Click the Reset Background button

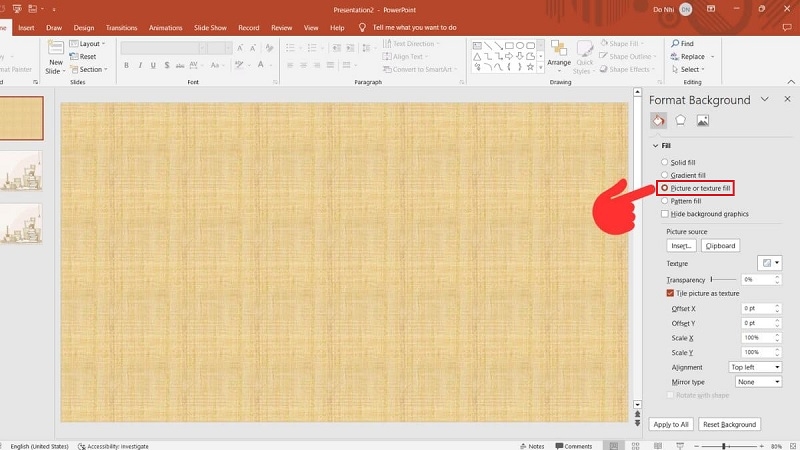[x=729, y=424]
